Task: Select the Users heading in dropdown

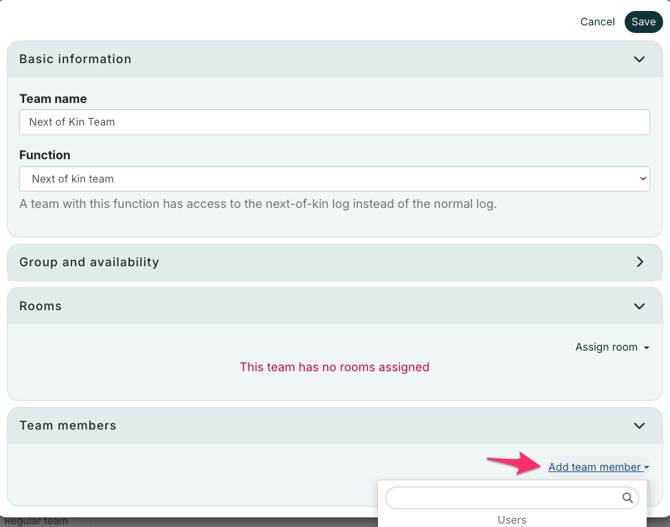Action: pyautogui.click(x=512, y=520)
